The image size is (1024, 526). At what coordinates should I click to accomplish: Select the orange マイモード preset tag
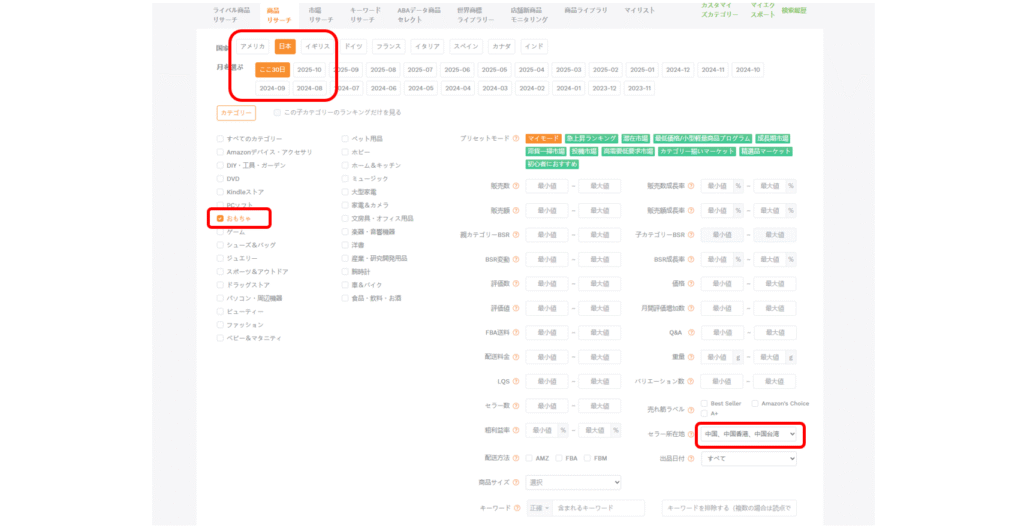coord(543,138)
